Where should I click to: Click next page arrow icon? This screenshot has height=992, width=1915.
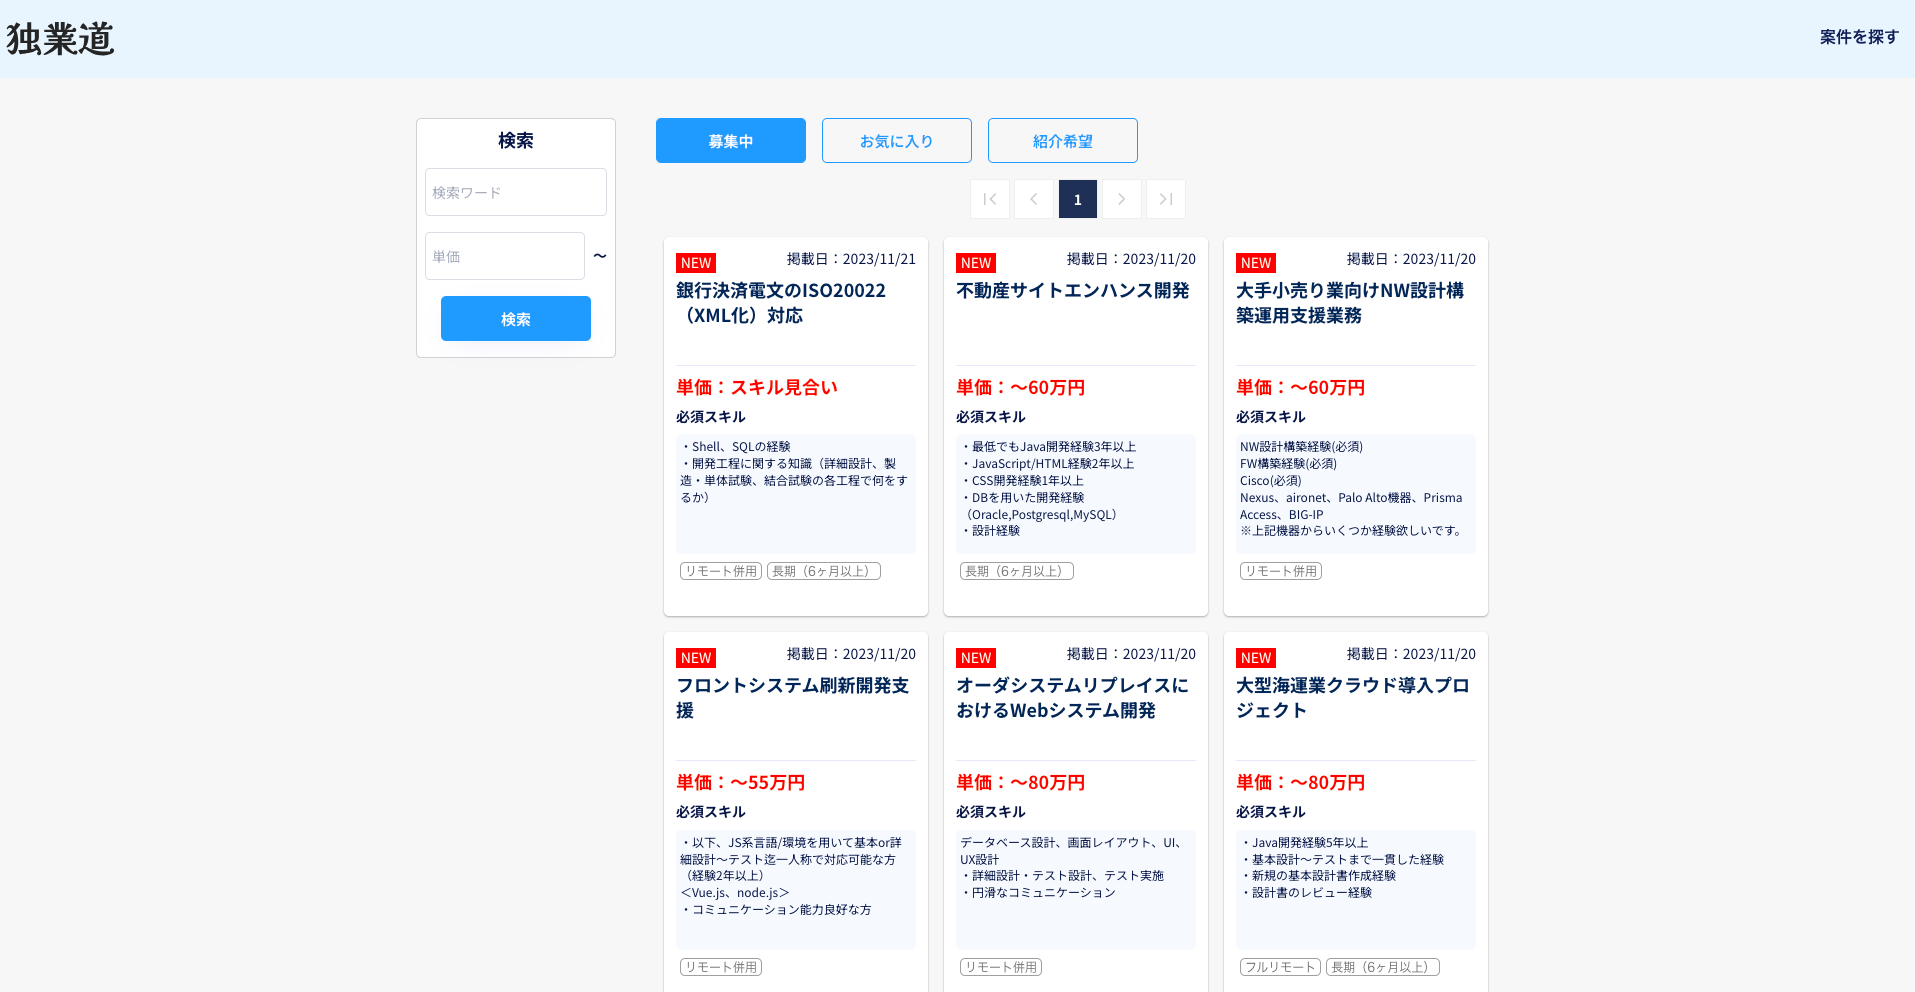[1121, 199]
